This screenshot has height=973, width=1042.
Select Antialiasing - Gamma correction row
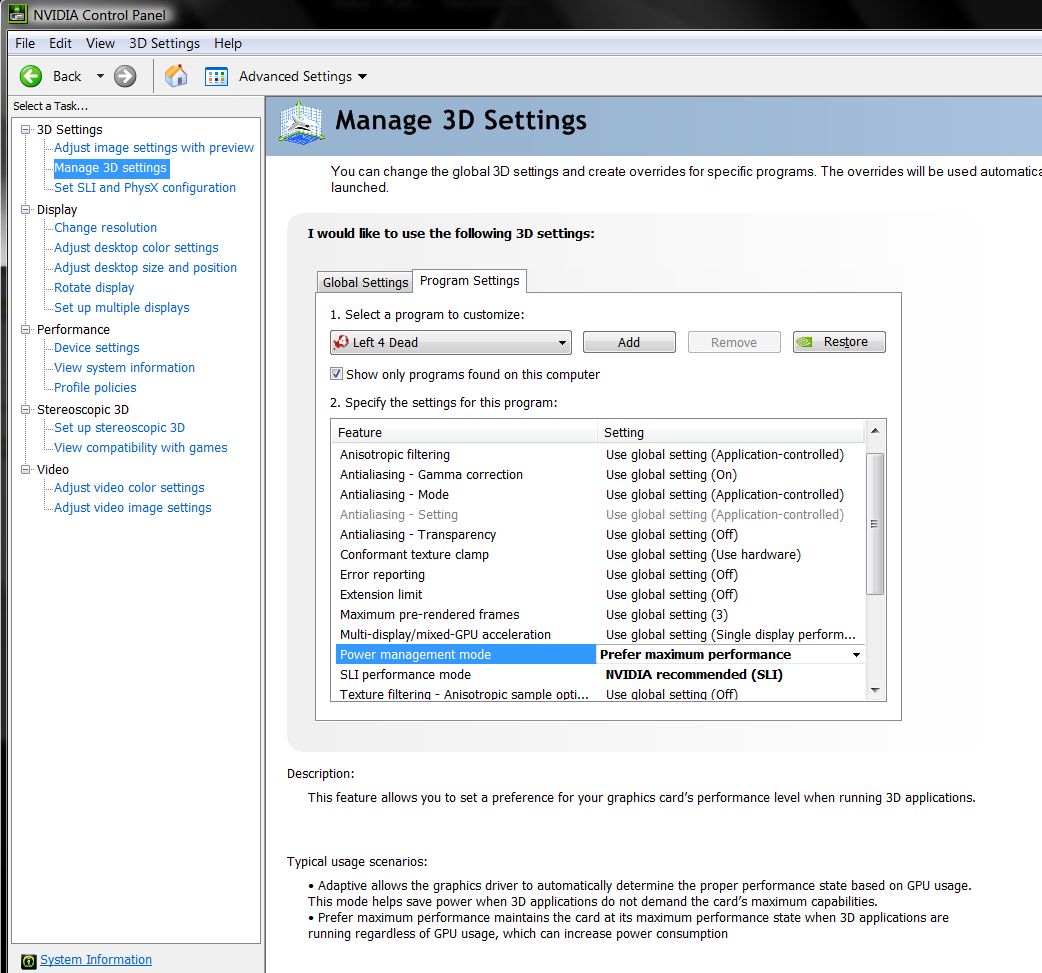pos(598,475)
